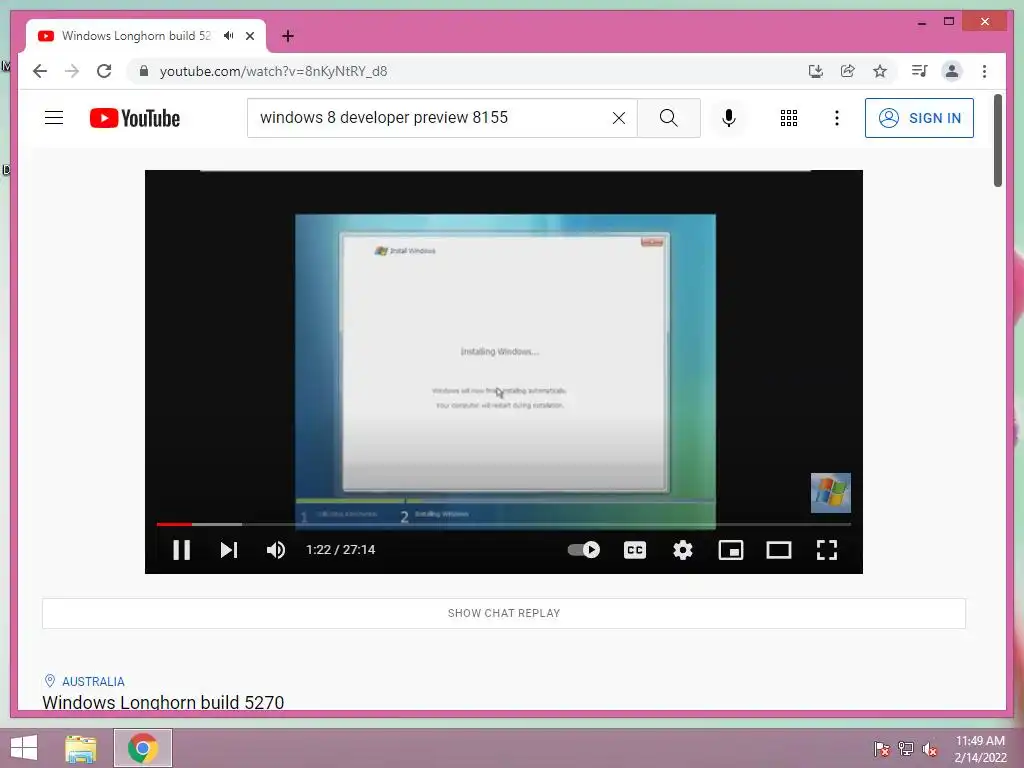Open the Action Center flag in tray
The height and width of the screenshot is (768, 1024).
881,748
